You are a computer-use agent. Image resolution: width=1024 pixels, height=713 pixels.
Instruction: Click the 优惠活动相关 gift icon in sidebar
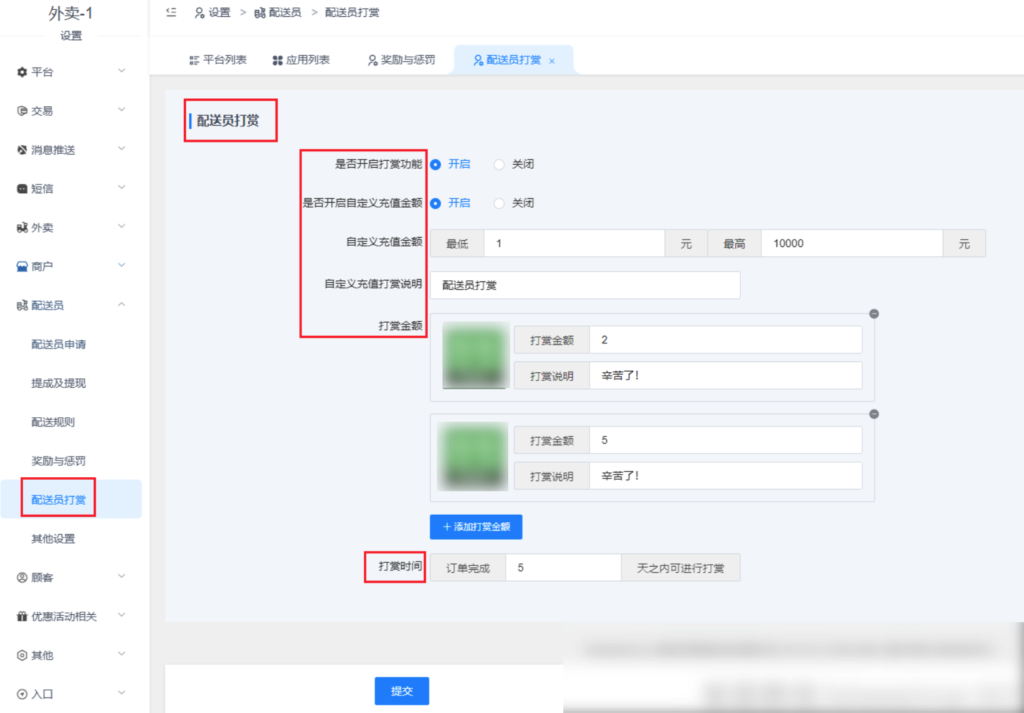tap(22, 616)
